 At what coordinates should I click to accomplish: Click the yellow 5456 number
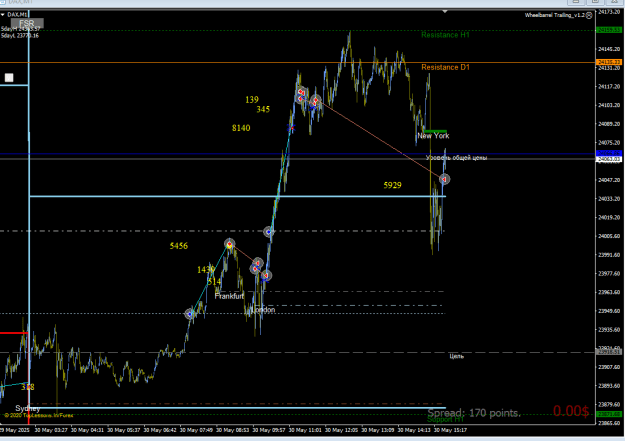(x=179, y=246)
